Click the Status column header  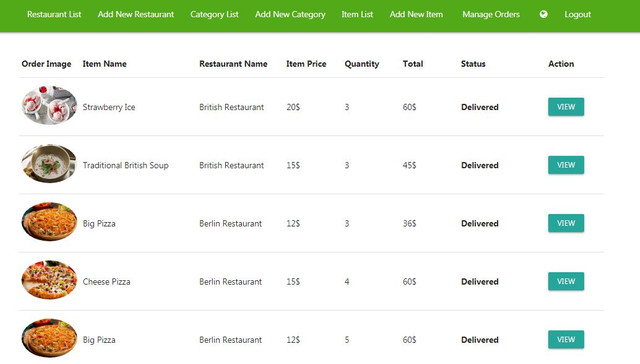tap(473, 64)
